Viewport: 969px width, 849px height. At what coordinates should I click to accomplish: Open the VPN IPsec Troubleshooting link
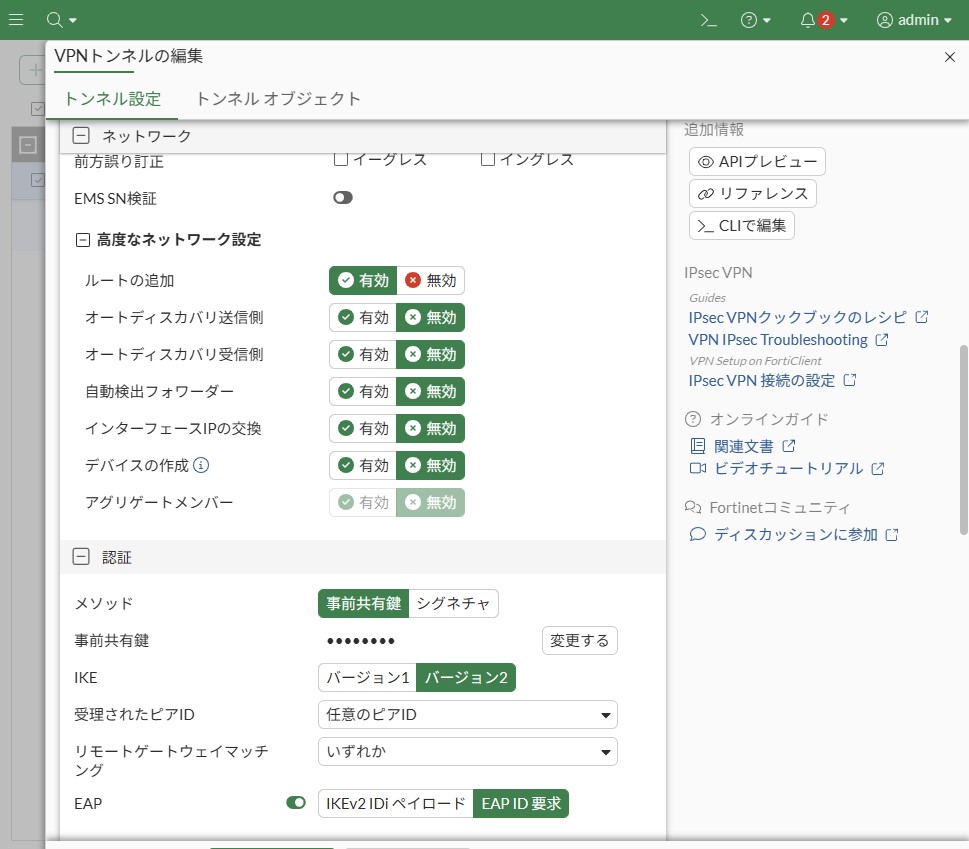coord(778,340)
